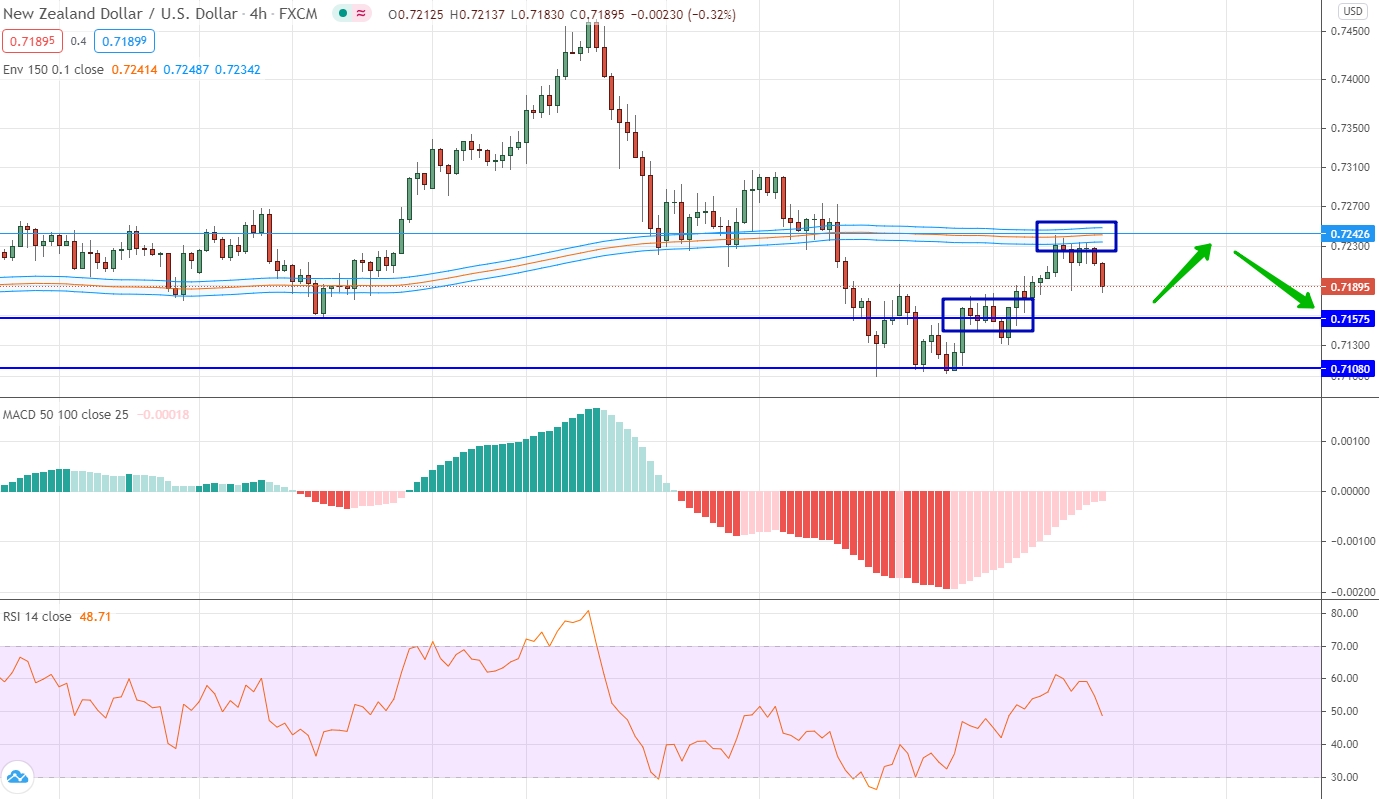Click the 0.73500 price scale value

coord(1351,128)
